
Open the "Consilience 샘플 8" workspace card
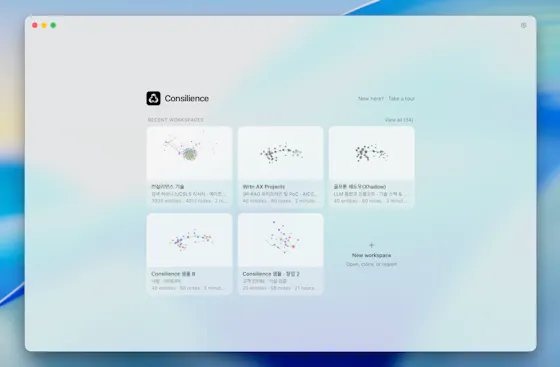[x=189, y=254]
